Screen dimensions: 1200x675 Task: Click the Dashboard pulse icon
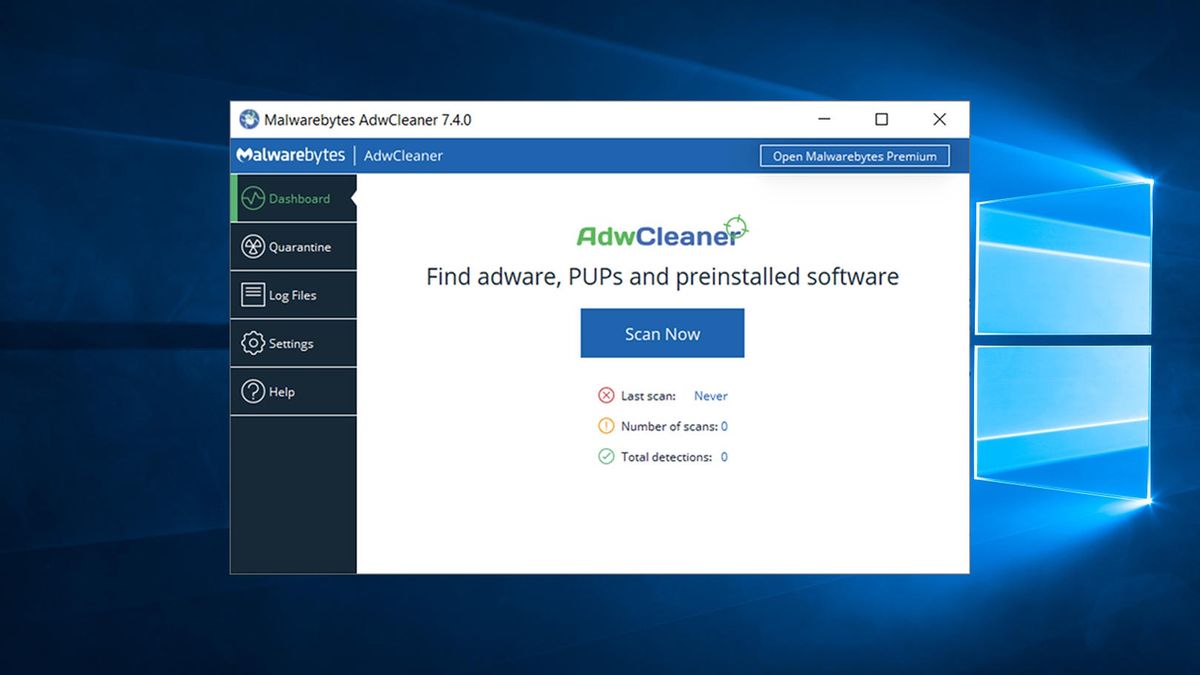253,198
